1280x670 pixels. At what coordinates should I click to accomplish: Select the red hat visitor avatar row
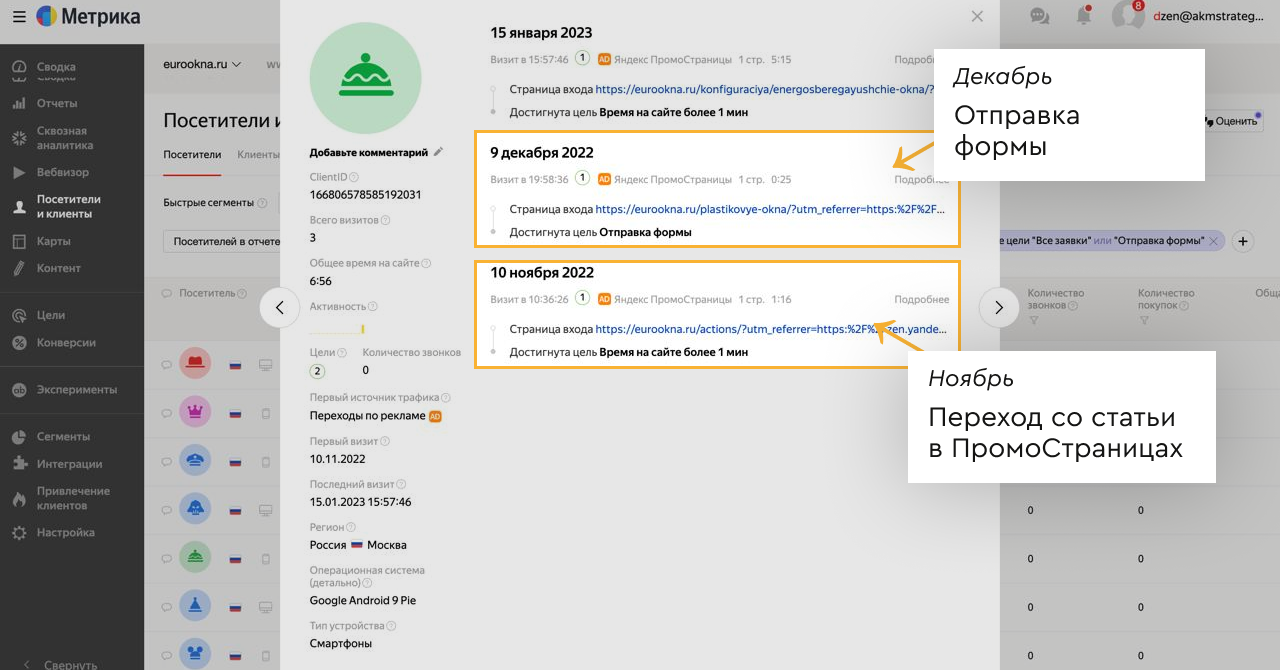coord(196,364)
